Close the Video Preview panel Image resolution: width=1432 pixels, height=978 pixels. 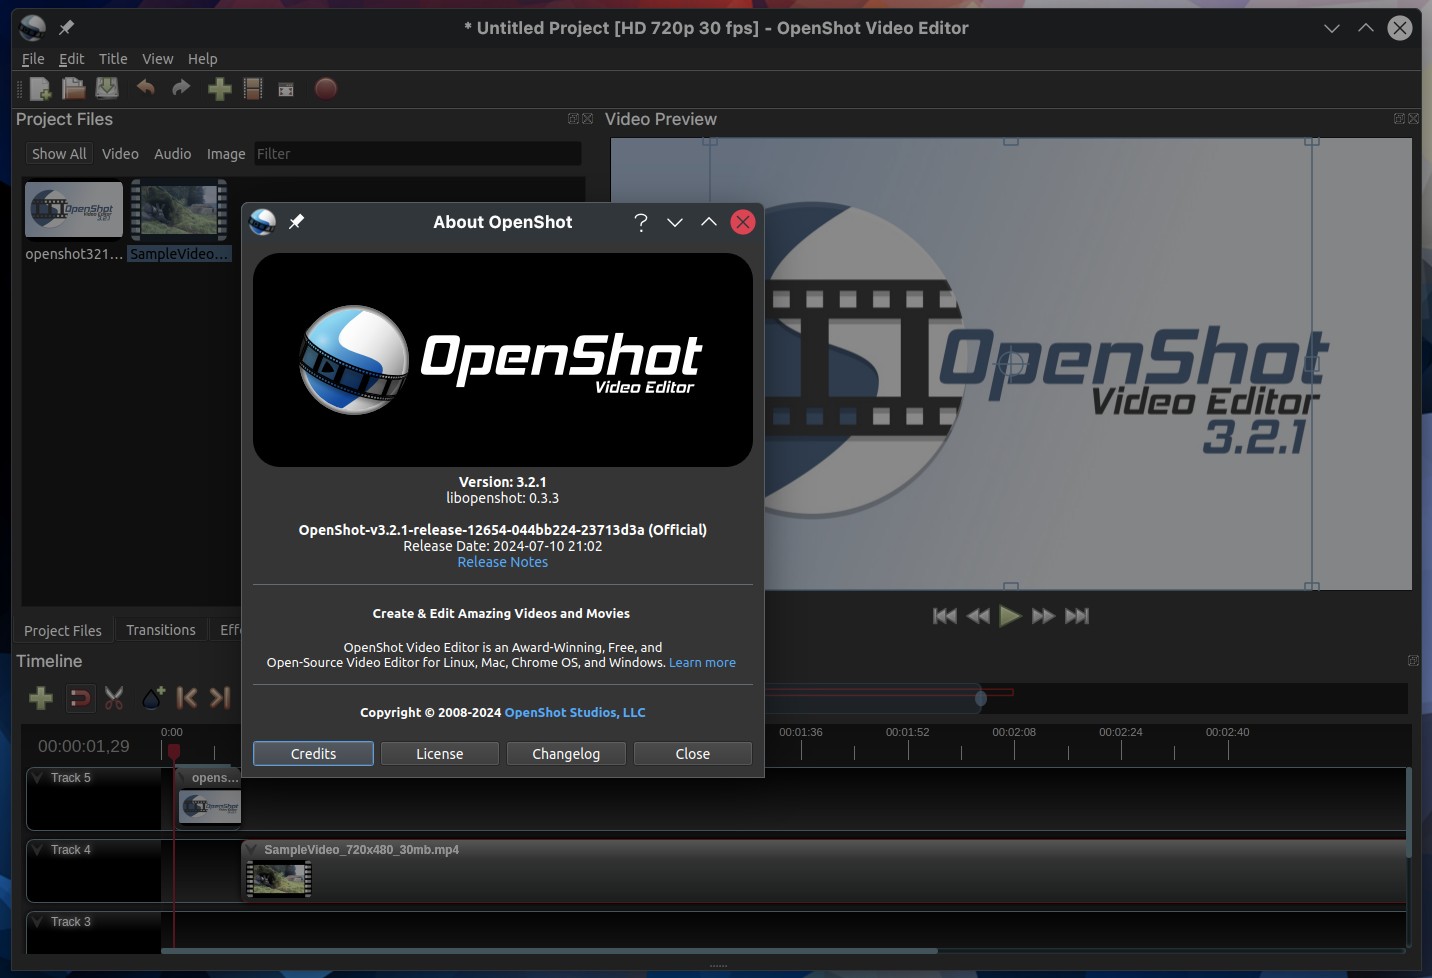(1413, 119)
